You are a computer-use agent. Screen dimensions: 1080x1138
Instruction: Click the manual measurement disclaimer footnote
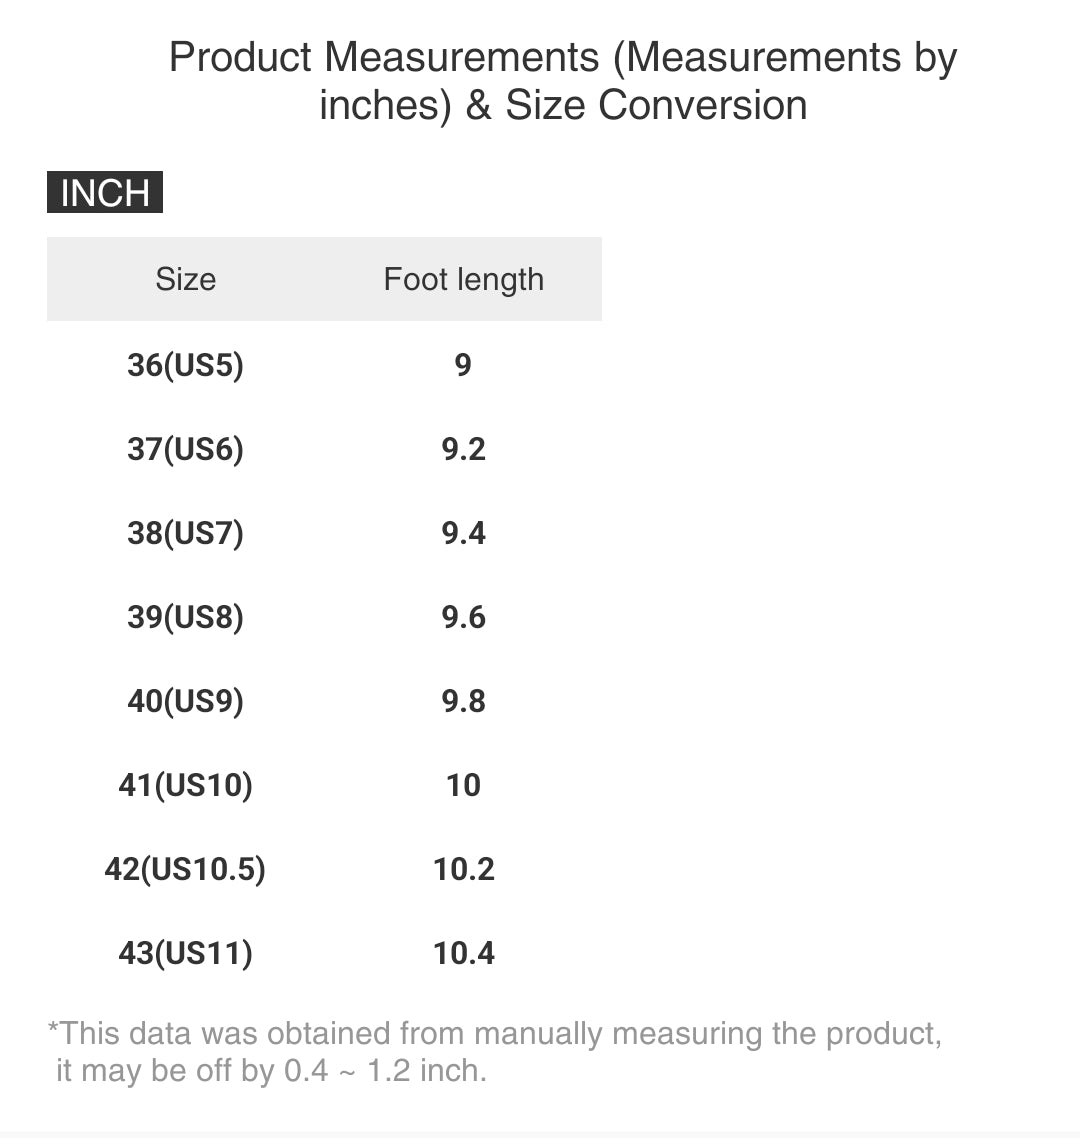click(x=494, y=1051)
